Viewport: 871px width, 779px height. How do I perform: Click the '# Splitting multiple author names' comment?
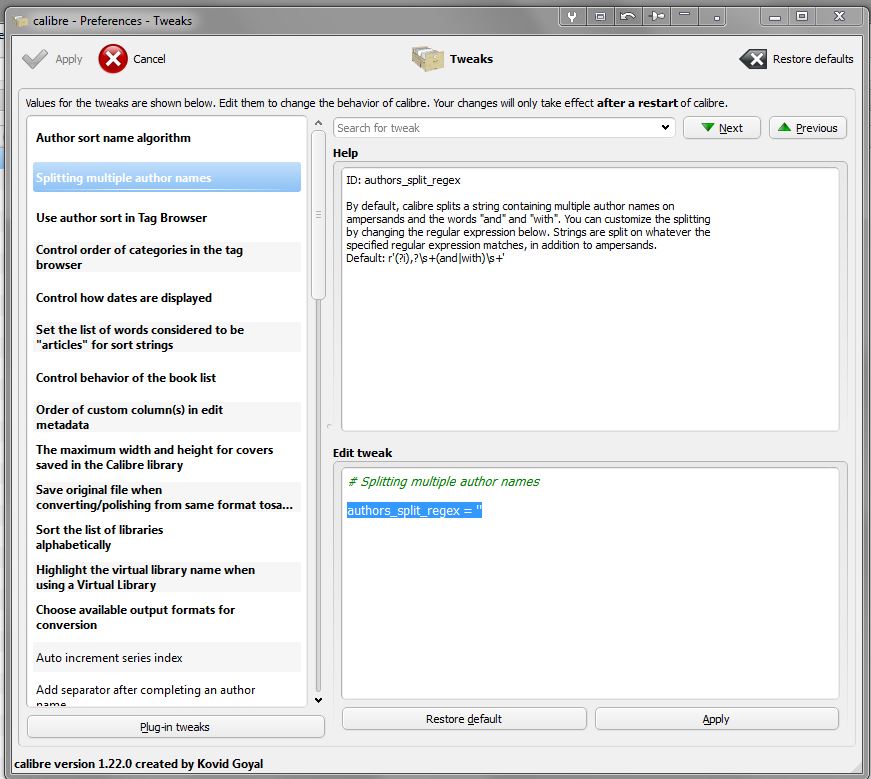tap(444, 481)
